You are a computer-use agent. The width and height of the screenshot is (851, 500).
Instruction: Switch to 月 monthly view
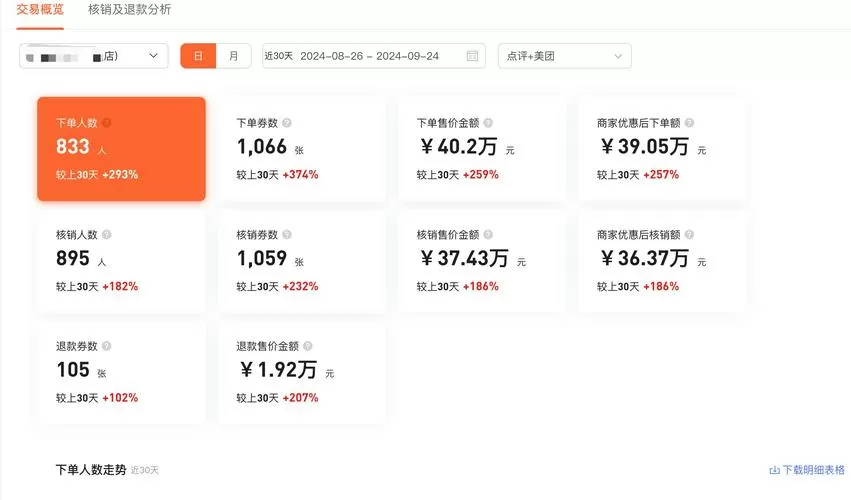(234, 56)
